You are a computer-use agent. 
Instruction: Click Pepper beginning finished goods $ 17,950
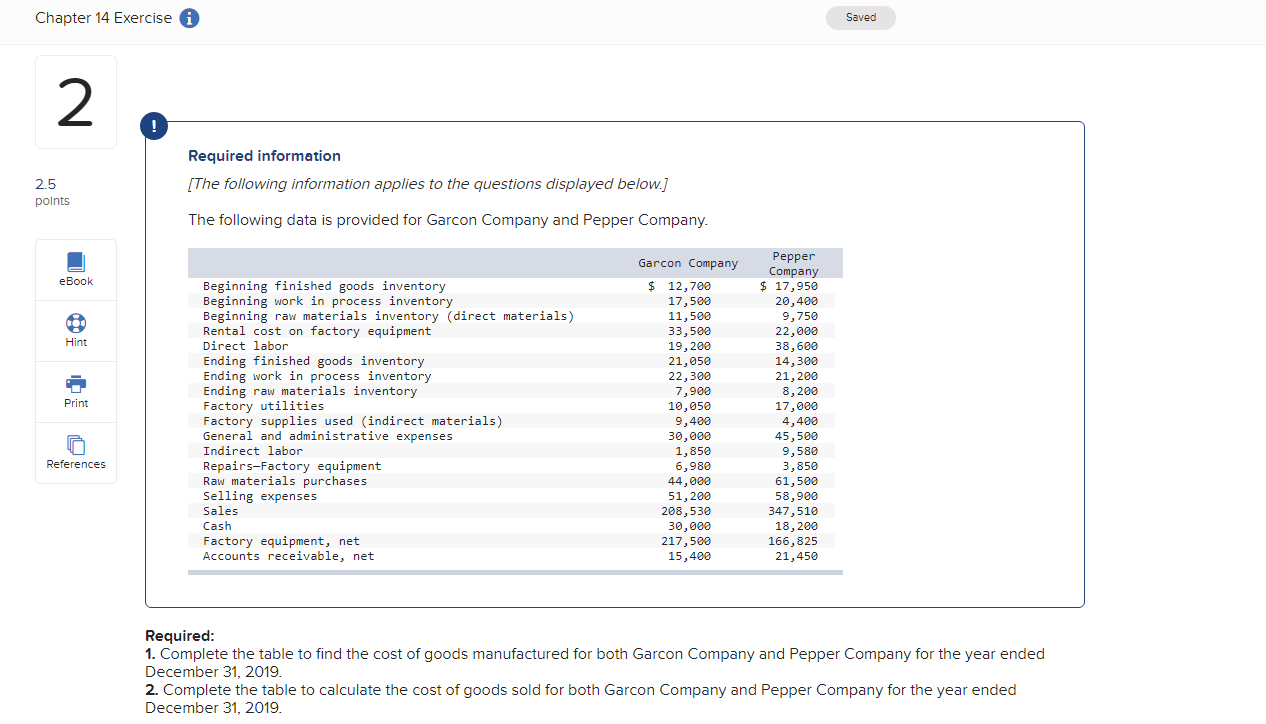788,286
